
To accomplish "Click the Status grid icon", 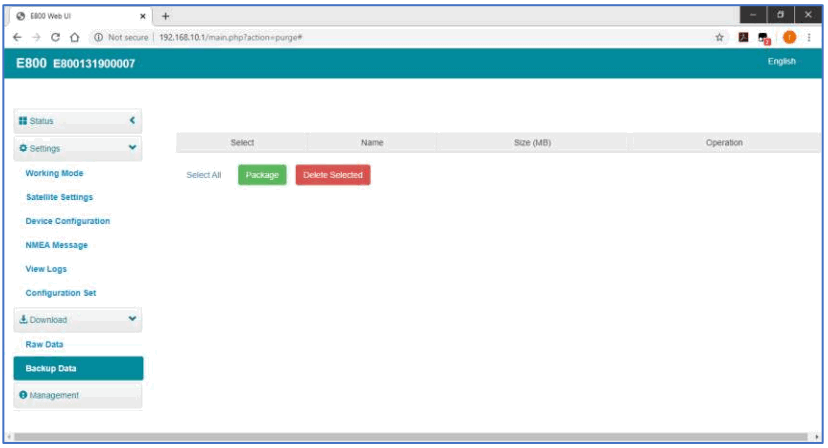I will coord(23,121).
